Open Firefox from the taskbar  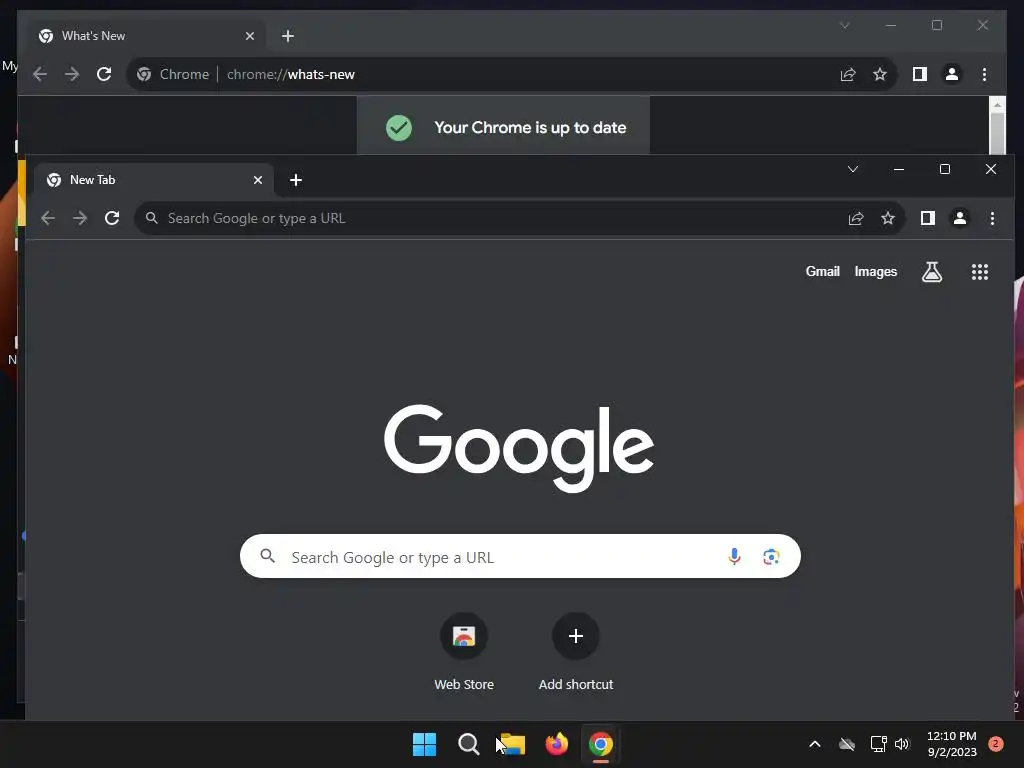[556, 744]
